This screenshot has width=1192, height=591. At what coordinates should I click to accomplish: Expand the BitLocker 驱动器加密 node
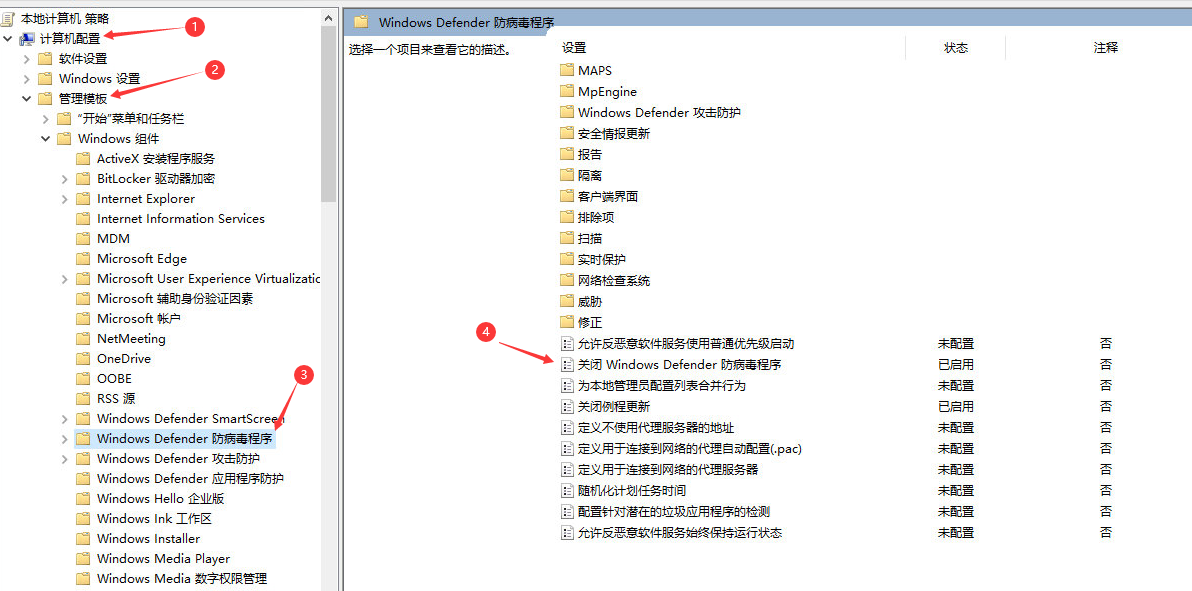[x=65, y=178]
